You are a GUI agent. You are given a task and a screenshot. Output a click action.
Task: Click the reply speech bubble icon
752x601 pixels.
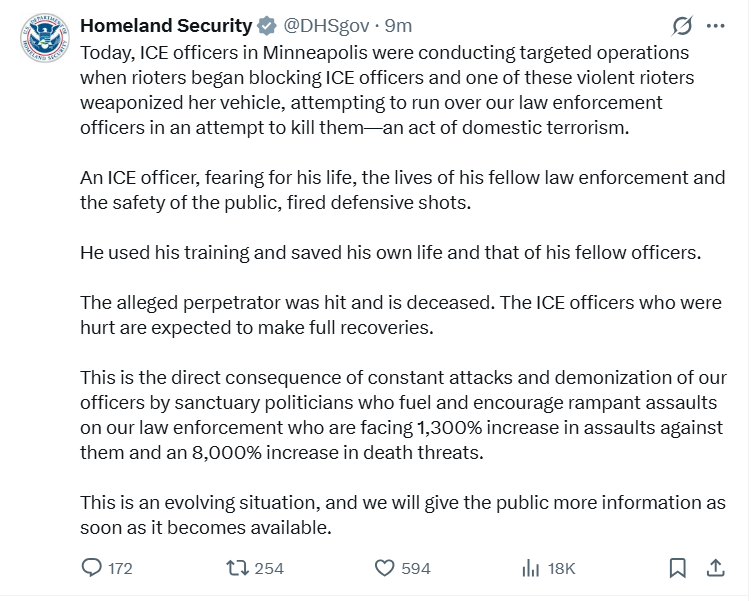(91, 567)
